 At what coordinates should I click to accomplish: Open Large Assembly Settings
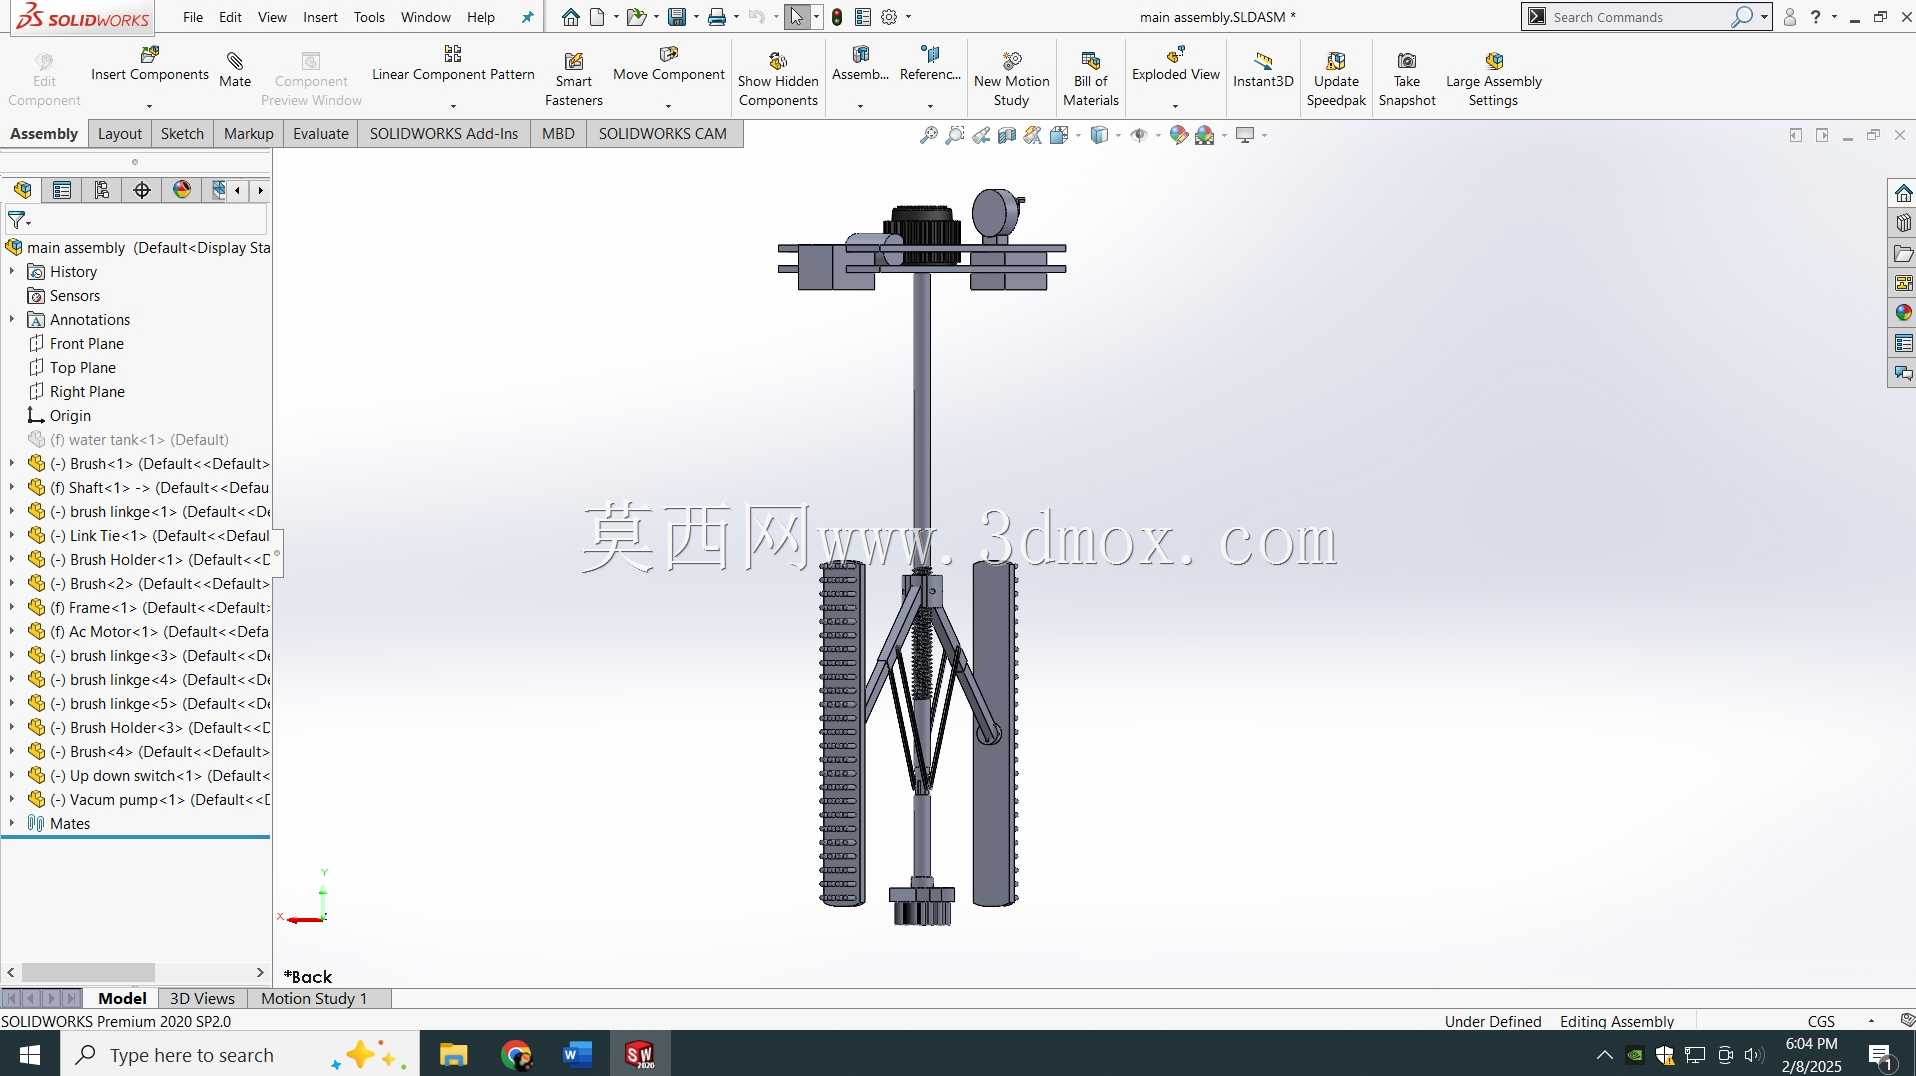coord(1494,79)
